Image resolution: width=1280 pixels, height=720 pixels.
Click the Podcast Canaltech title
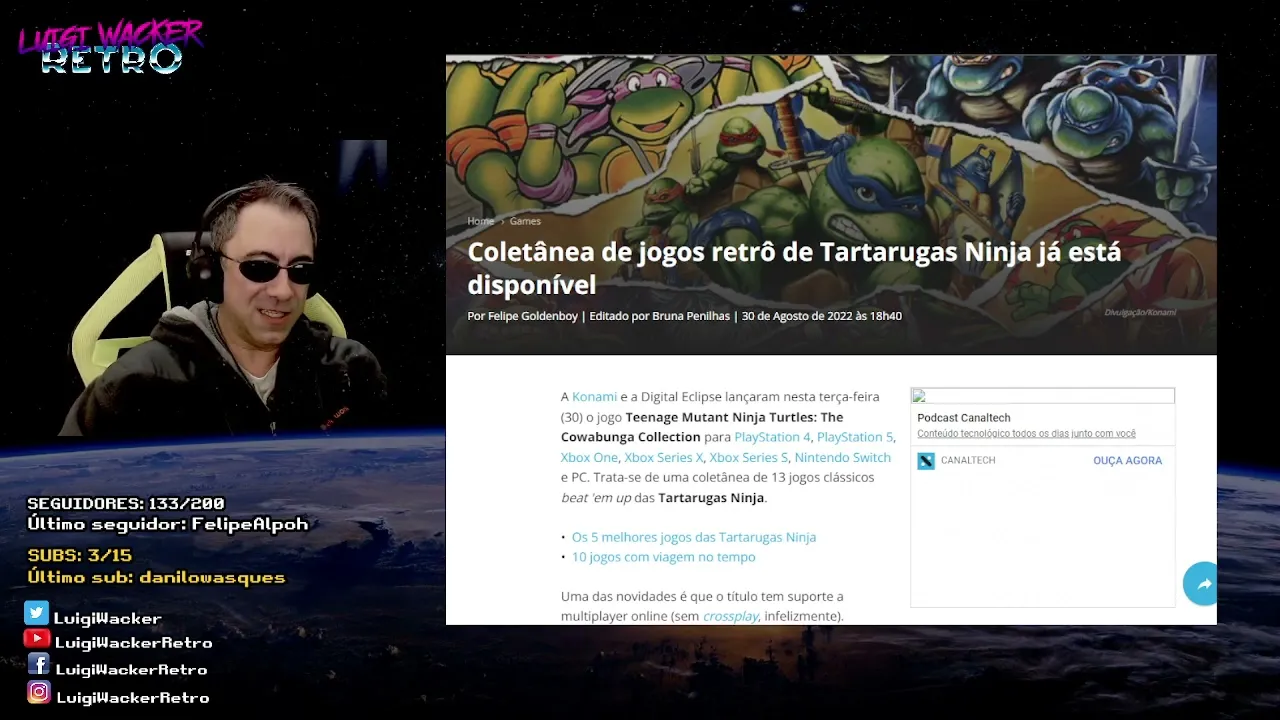[x=964, y=418]
